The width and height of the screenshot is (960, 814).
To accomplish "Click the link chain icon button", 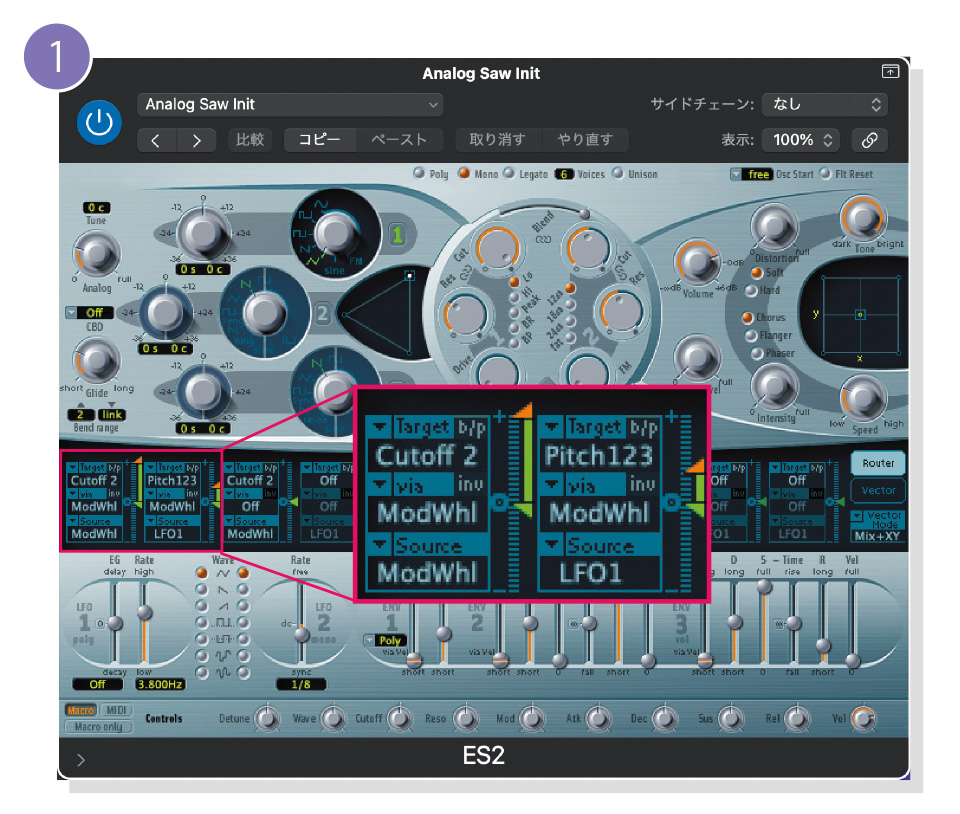I will tap(869, 140).
